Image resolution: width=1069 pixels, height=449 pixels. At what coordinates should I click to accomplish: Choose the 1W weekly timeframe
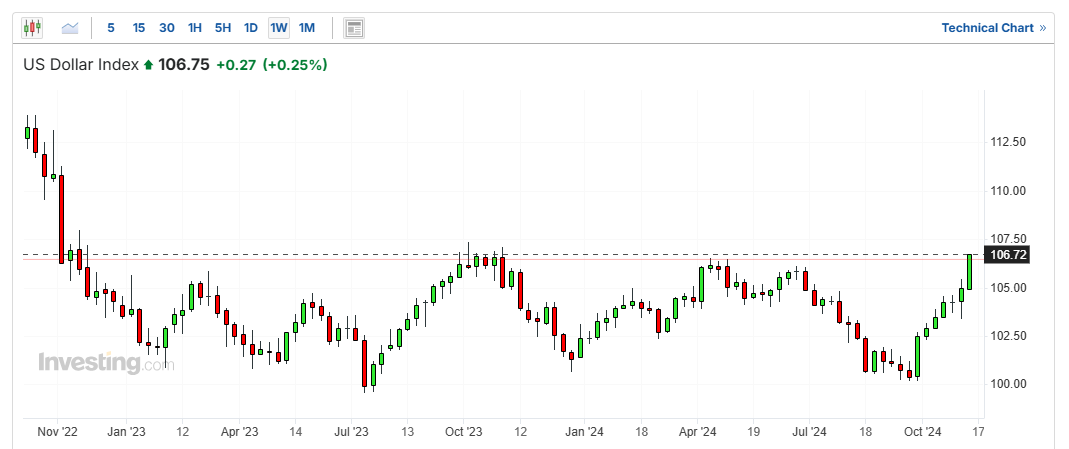tap(279, 28)
